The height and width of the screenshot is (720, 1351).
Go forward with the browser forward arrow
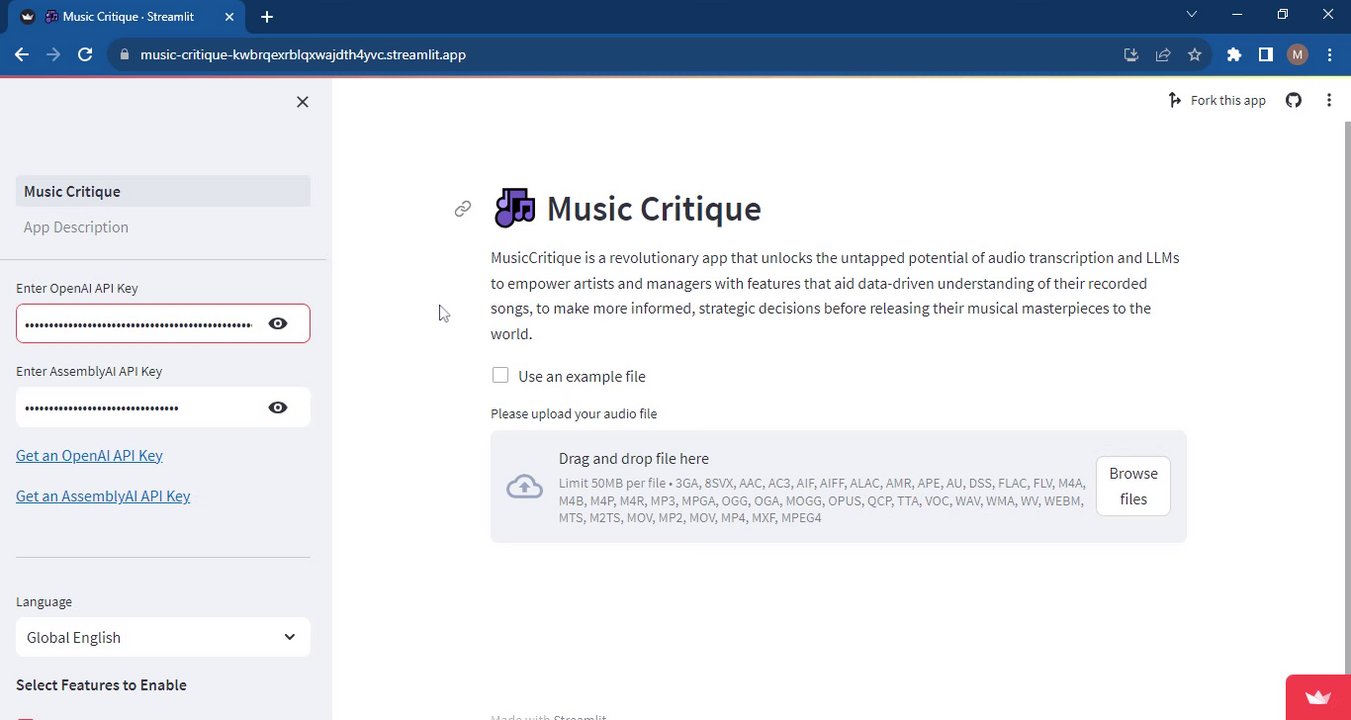click(54, 55)
